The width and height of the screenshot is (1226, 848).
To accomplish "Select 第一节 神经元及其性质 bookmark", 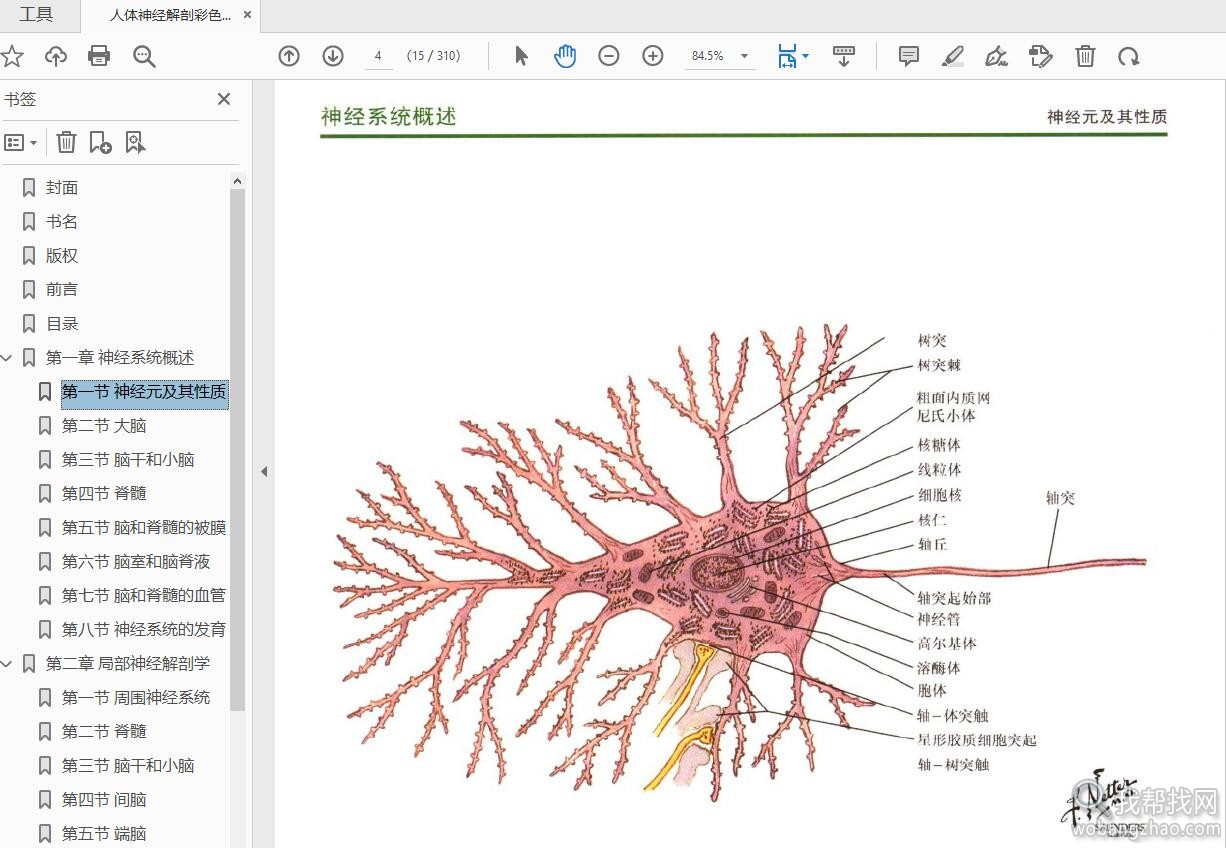I will pos(144,392).
